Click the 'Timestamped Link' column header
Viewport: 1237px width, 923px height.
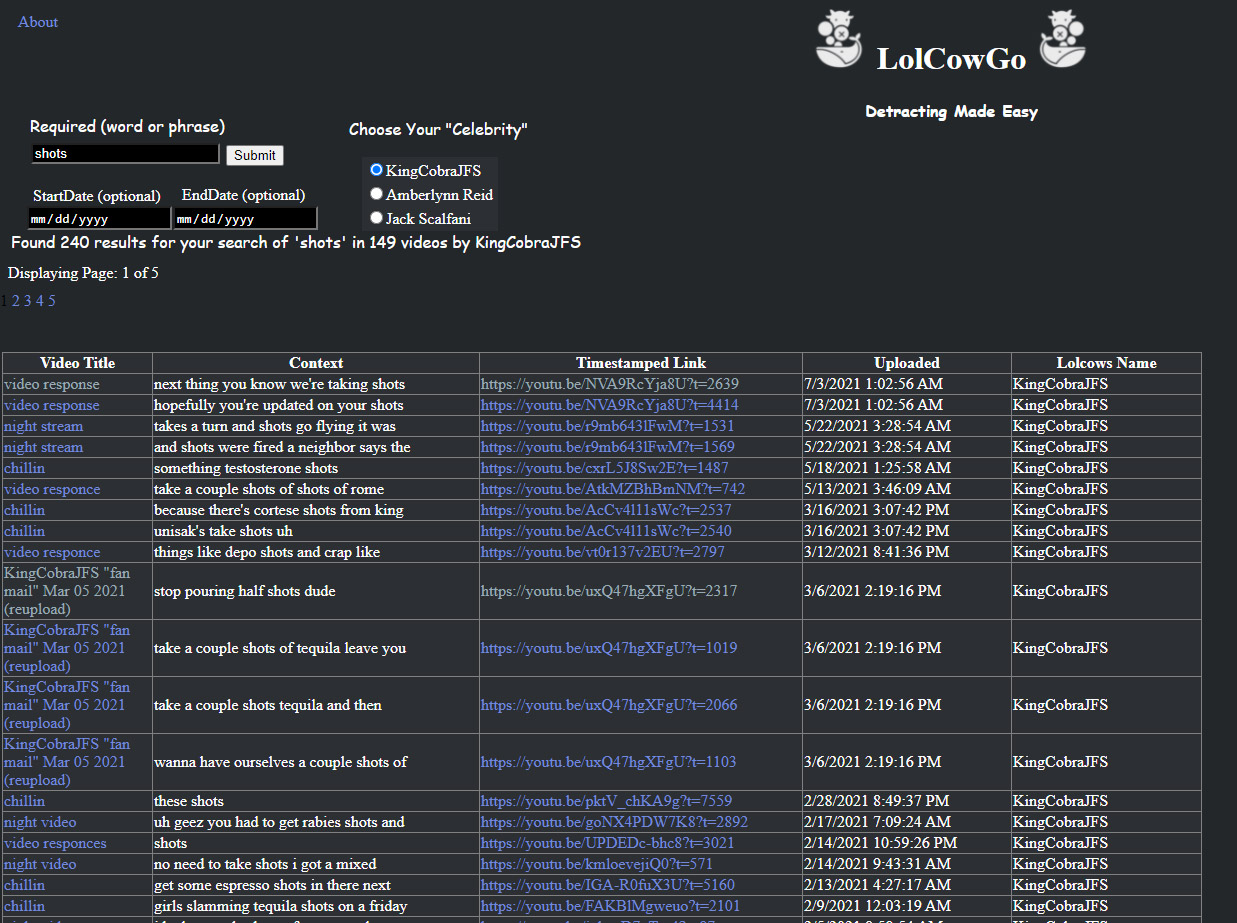tap(641, 363)
